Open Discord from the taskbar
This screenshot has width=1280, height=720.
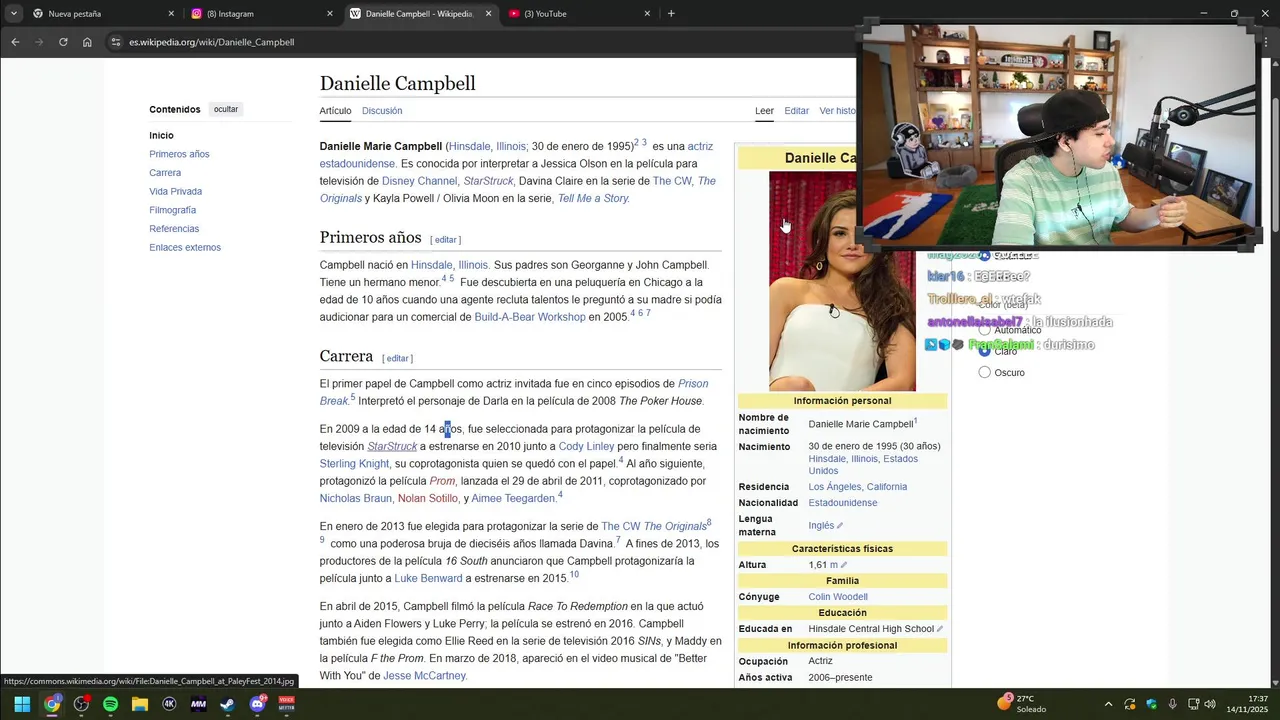(257, 704)
